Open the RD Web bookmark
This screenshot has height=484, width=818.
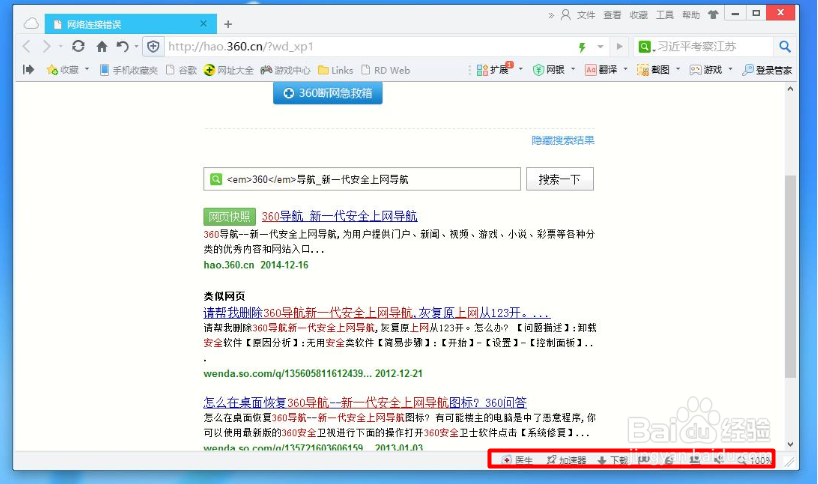[386, 70]
